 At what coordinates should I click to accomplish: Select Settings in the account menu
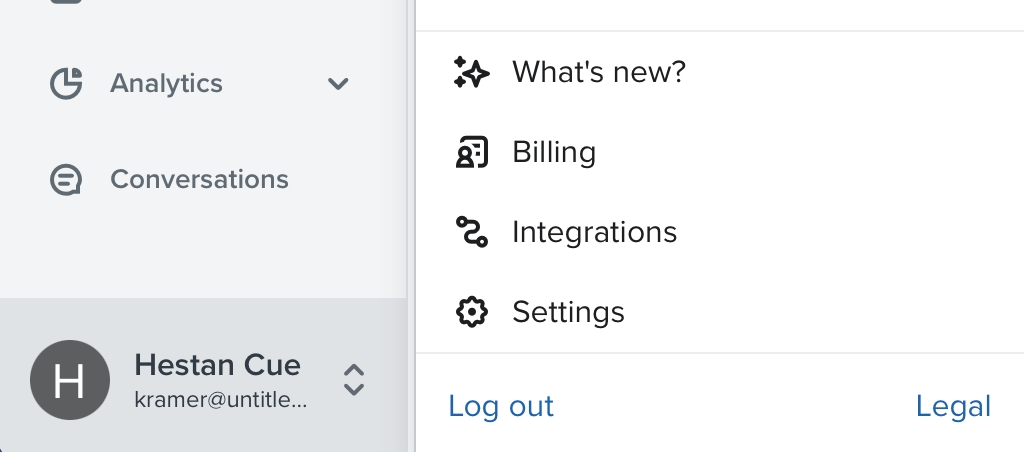click(x=568, y=312)
